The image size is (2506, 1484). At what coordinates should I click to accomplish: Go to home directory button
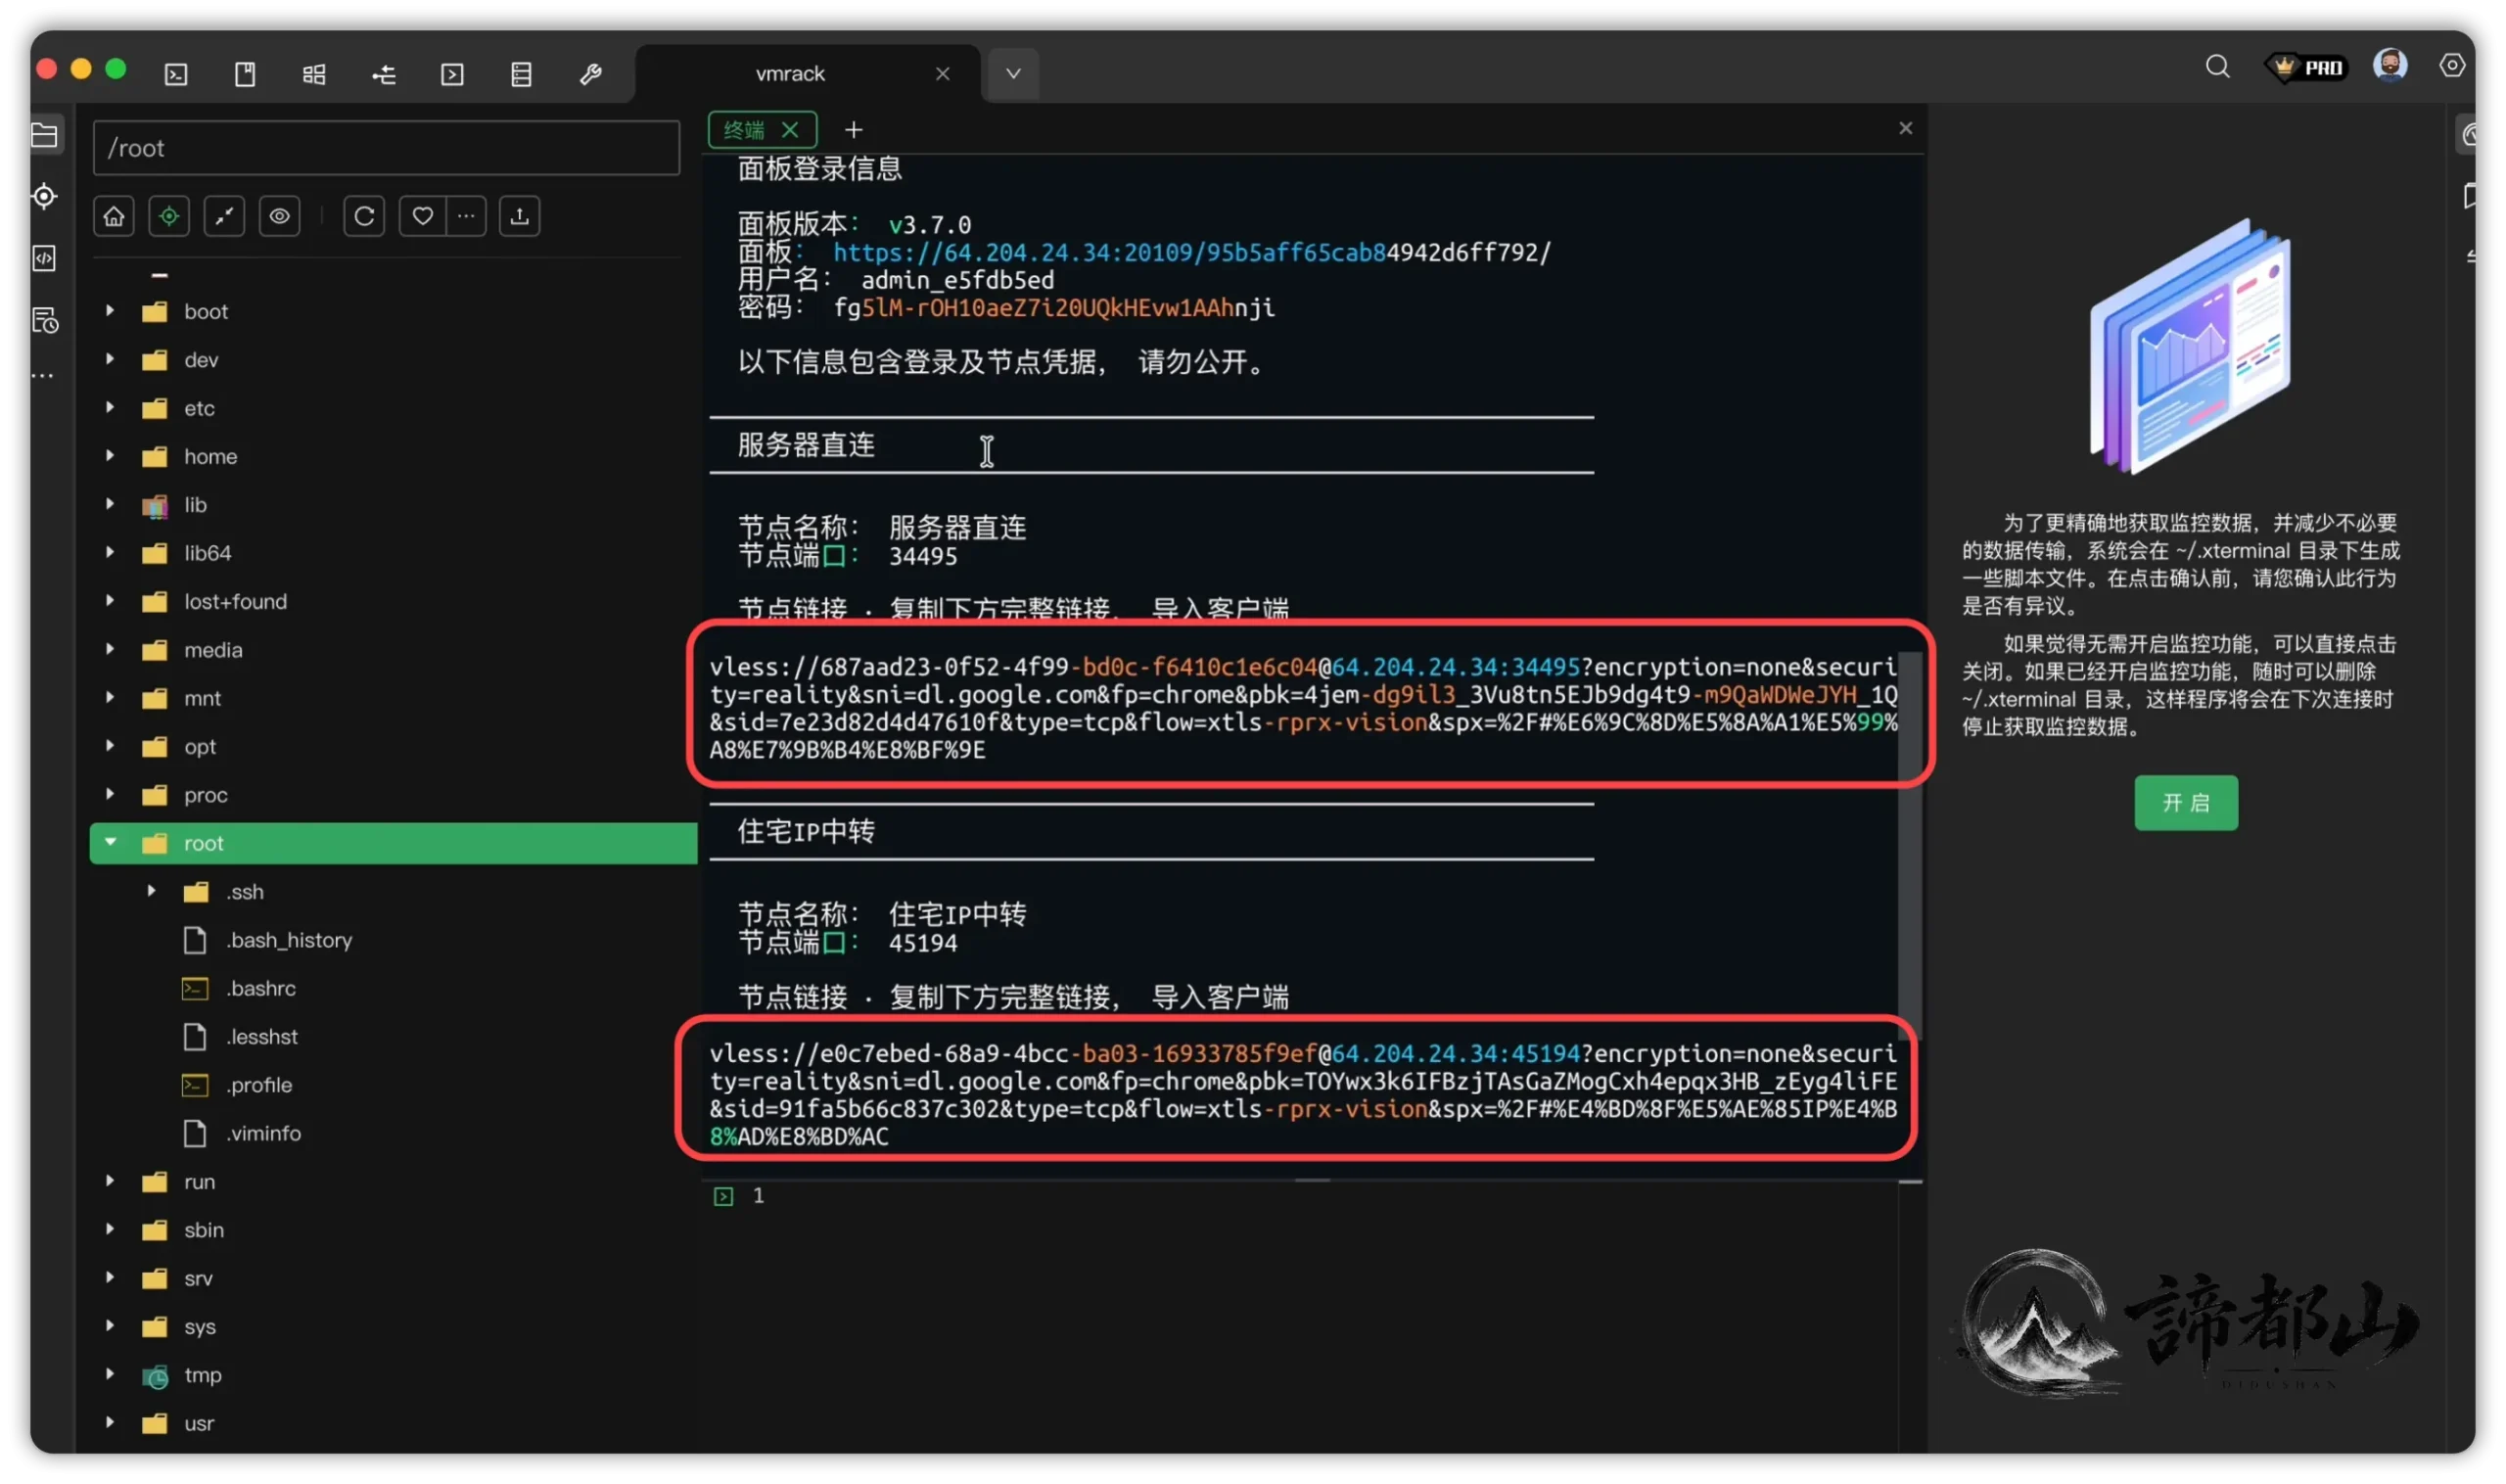(x=114, y=216)
